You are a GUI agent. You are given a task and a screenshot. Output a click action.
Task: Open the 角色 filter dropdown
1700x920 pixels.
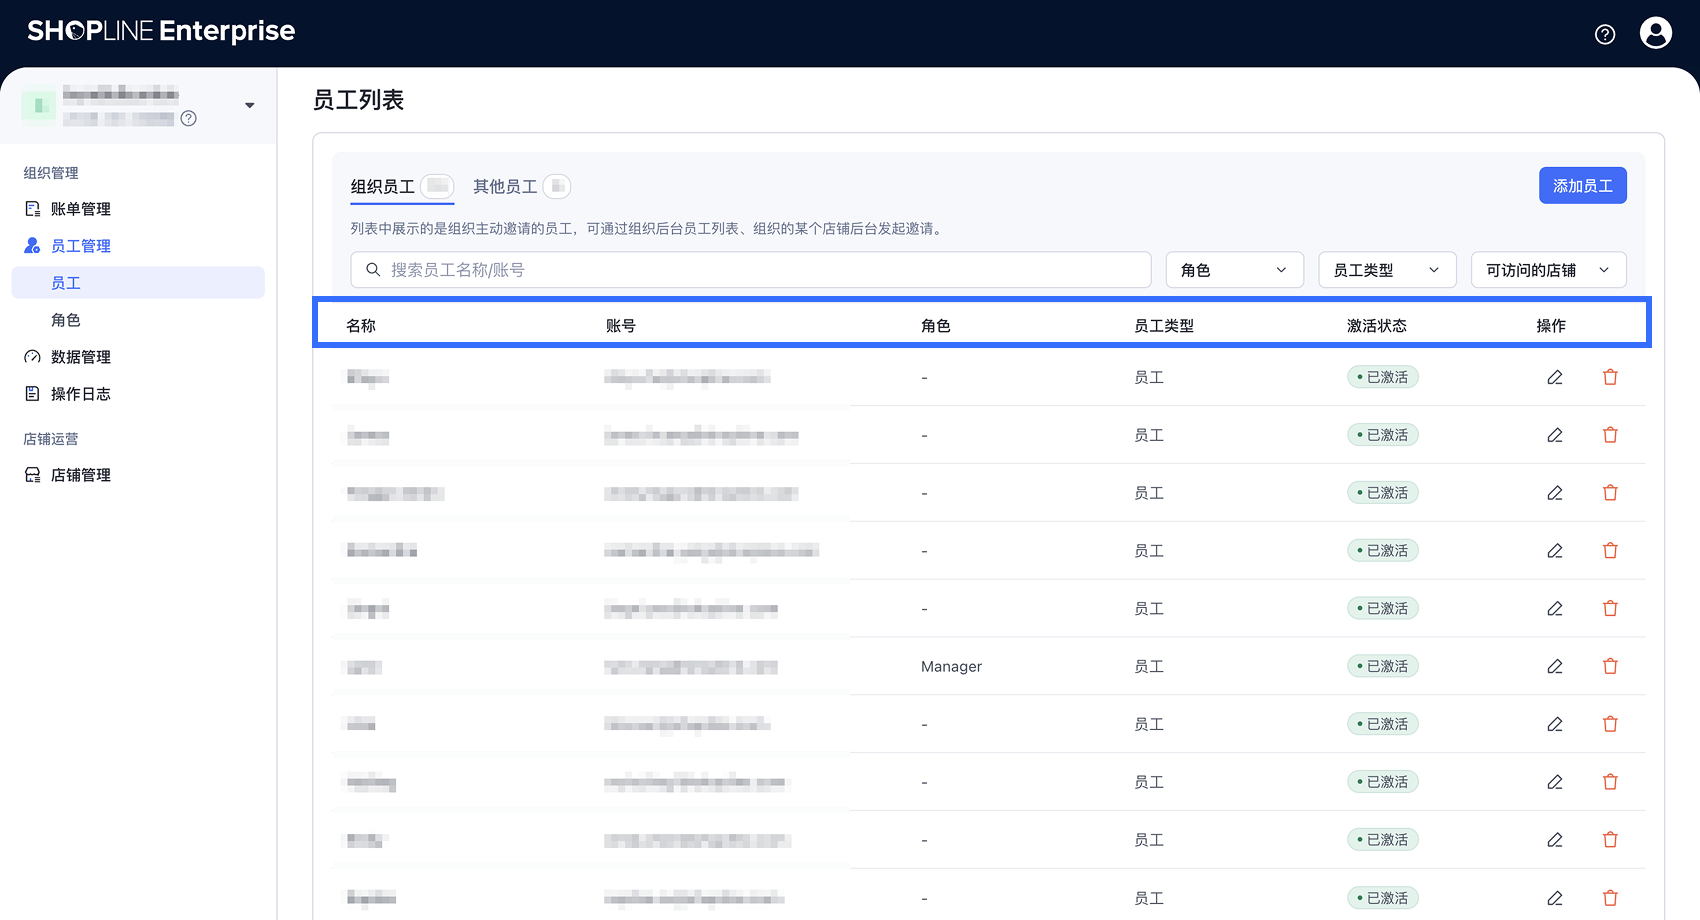[1234, 270]
